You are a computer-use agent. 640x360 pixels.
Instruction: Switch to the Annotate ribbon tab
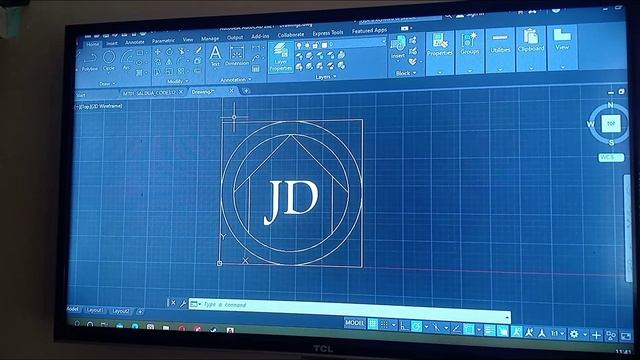[x=135, y=42]
